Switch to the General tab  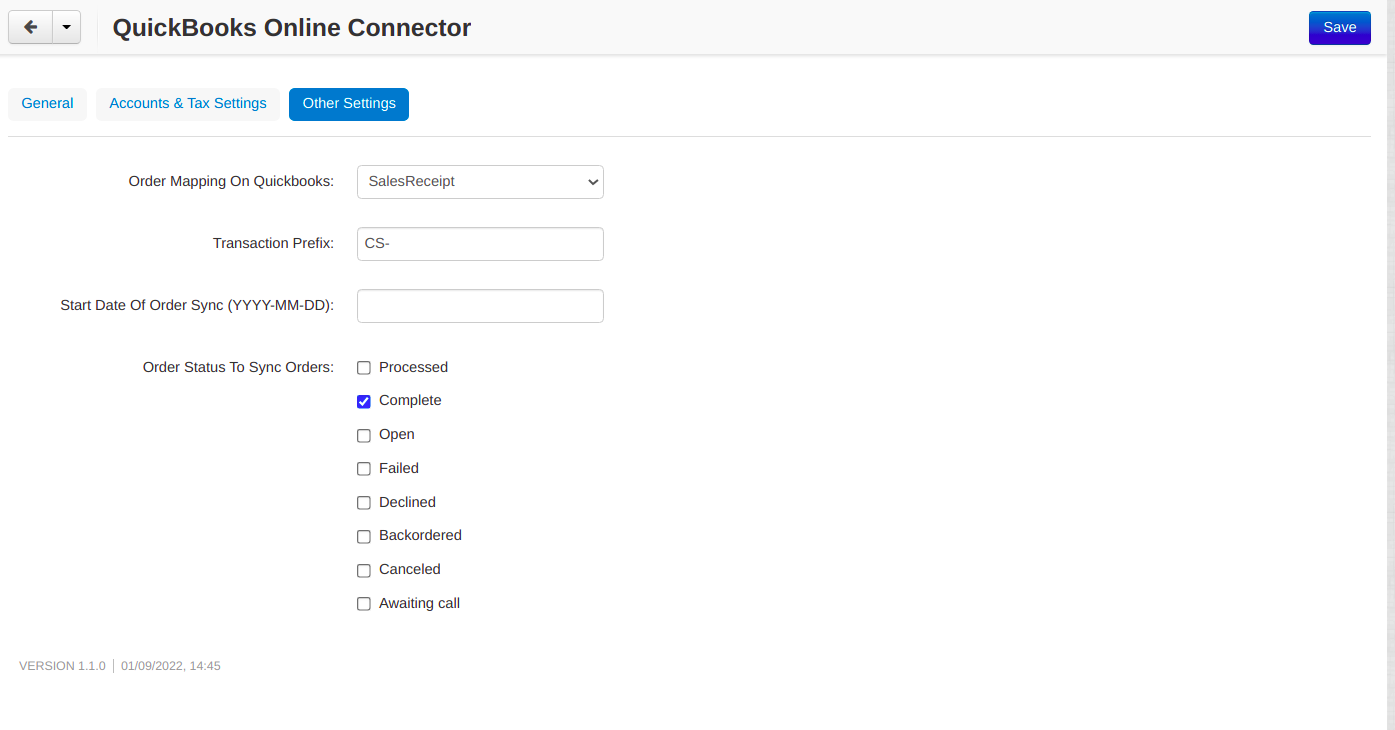(47, 104)
